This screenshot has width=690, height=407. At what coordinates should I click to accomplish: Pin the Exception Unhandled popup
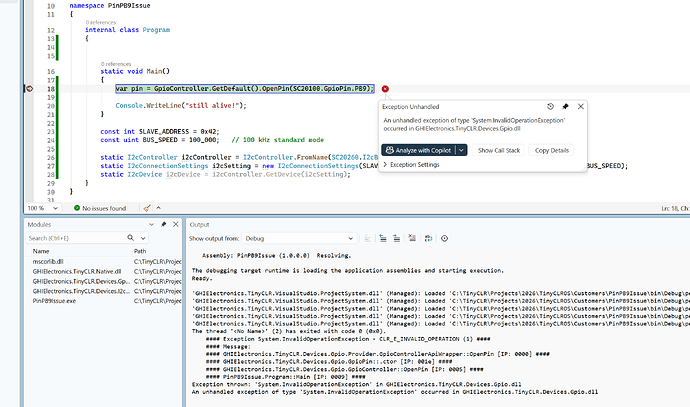coord(565,106)
